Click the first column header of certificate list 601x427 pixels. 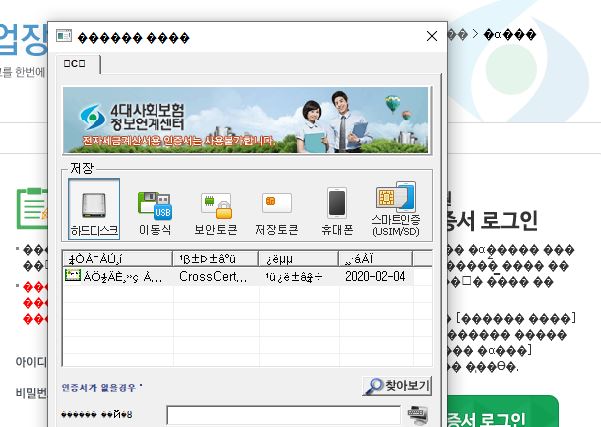coord(117,259)
